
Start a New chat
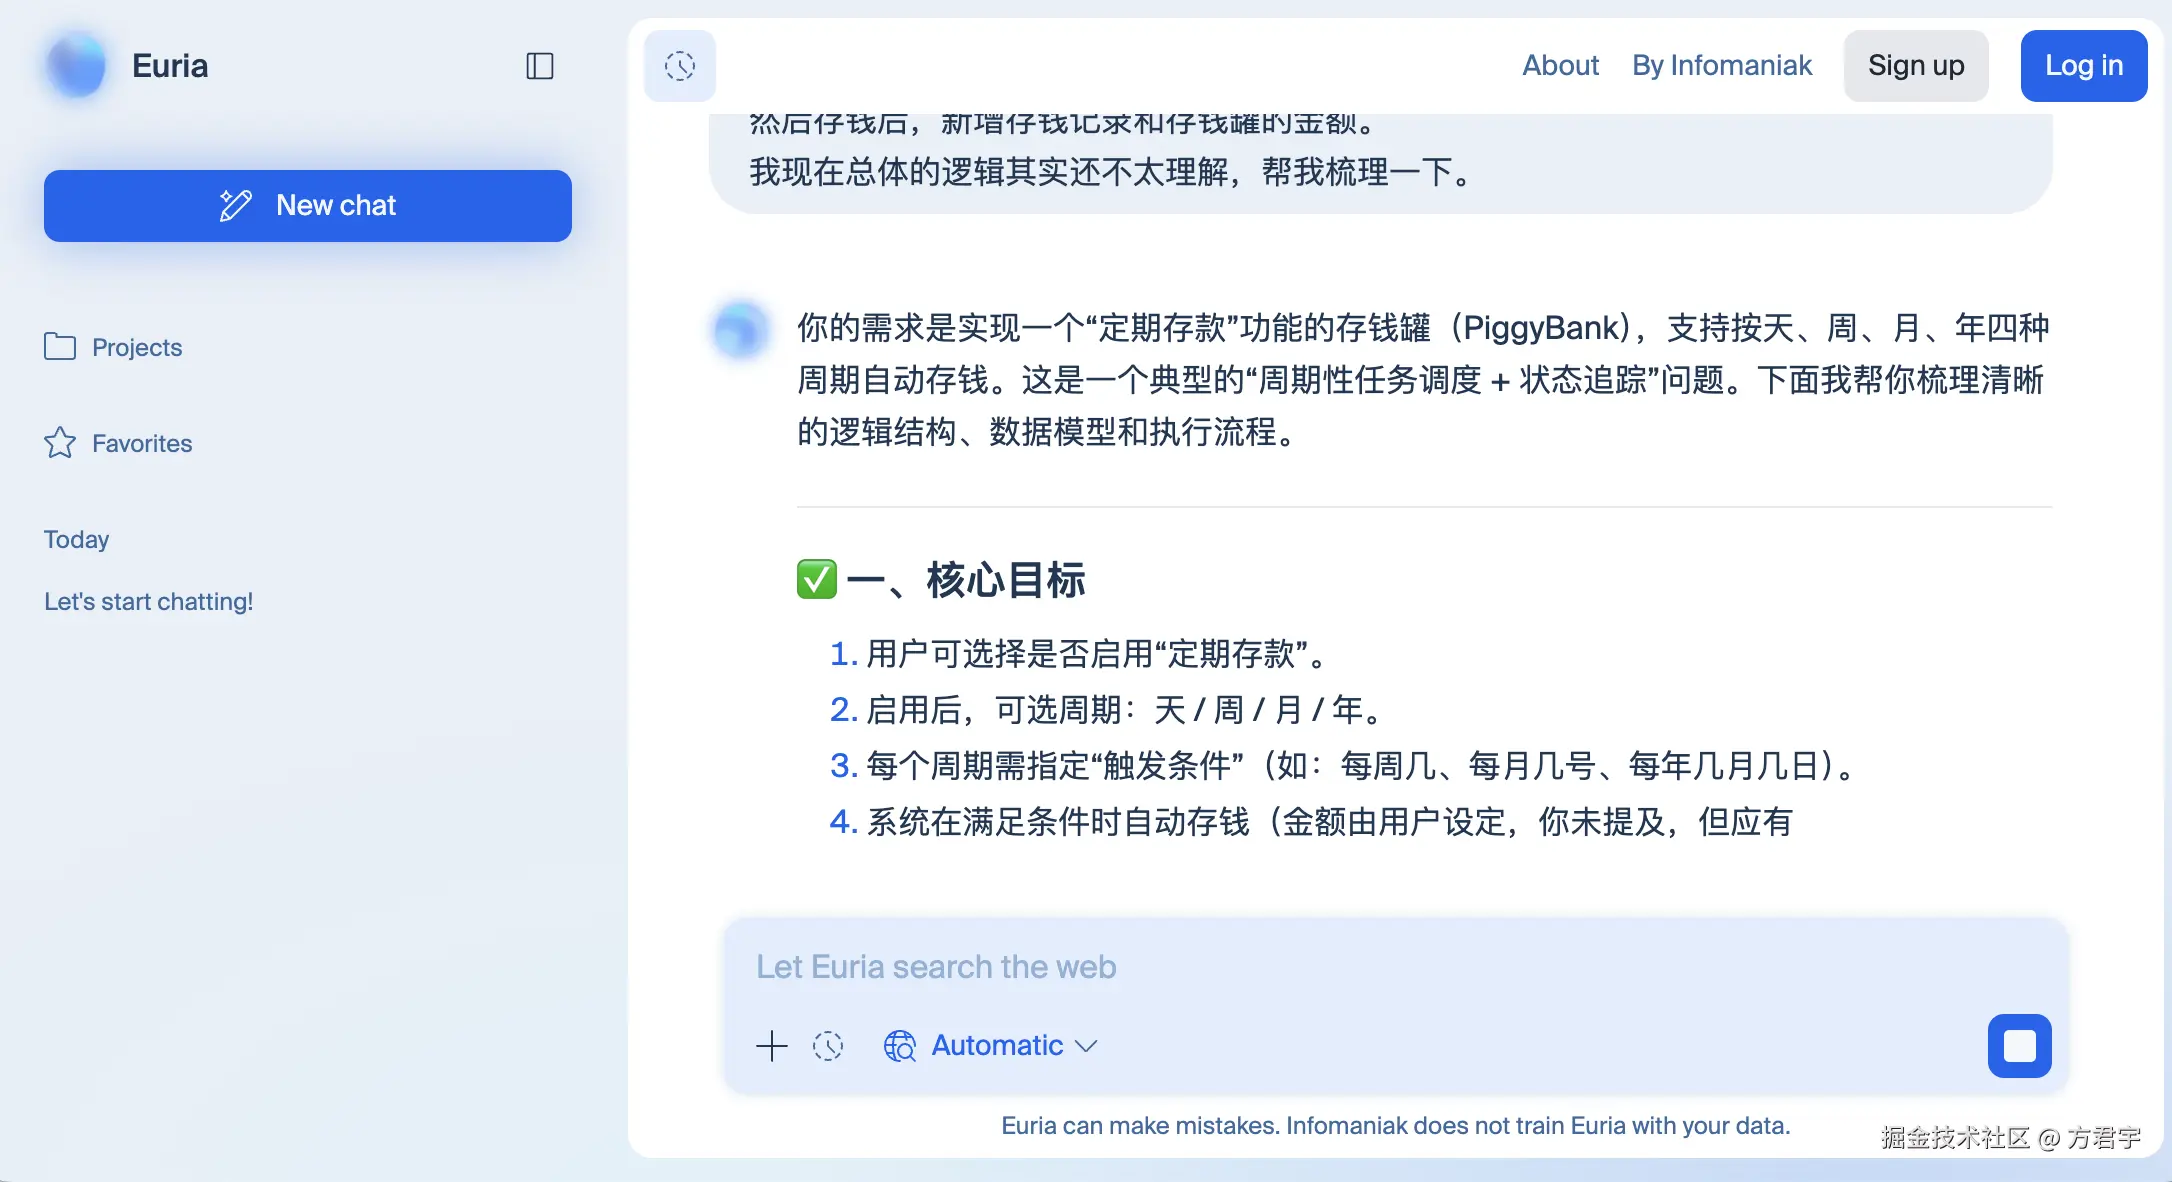click(x=307, y=206)
